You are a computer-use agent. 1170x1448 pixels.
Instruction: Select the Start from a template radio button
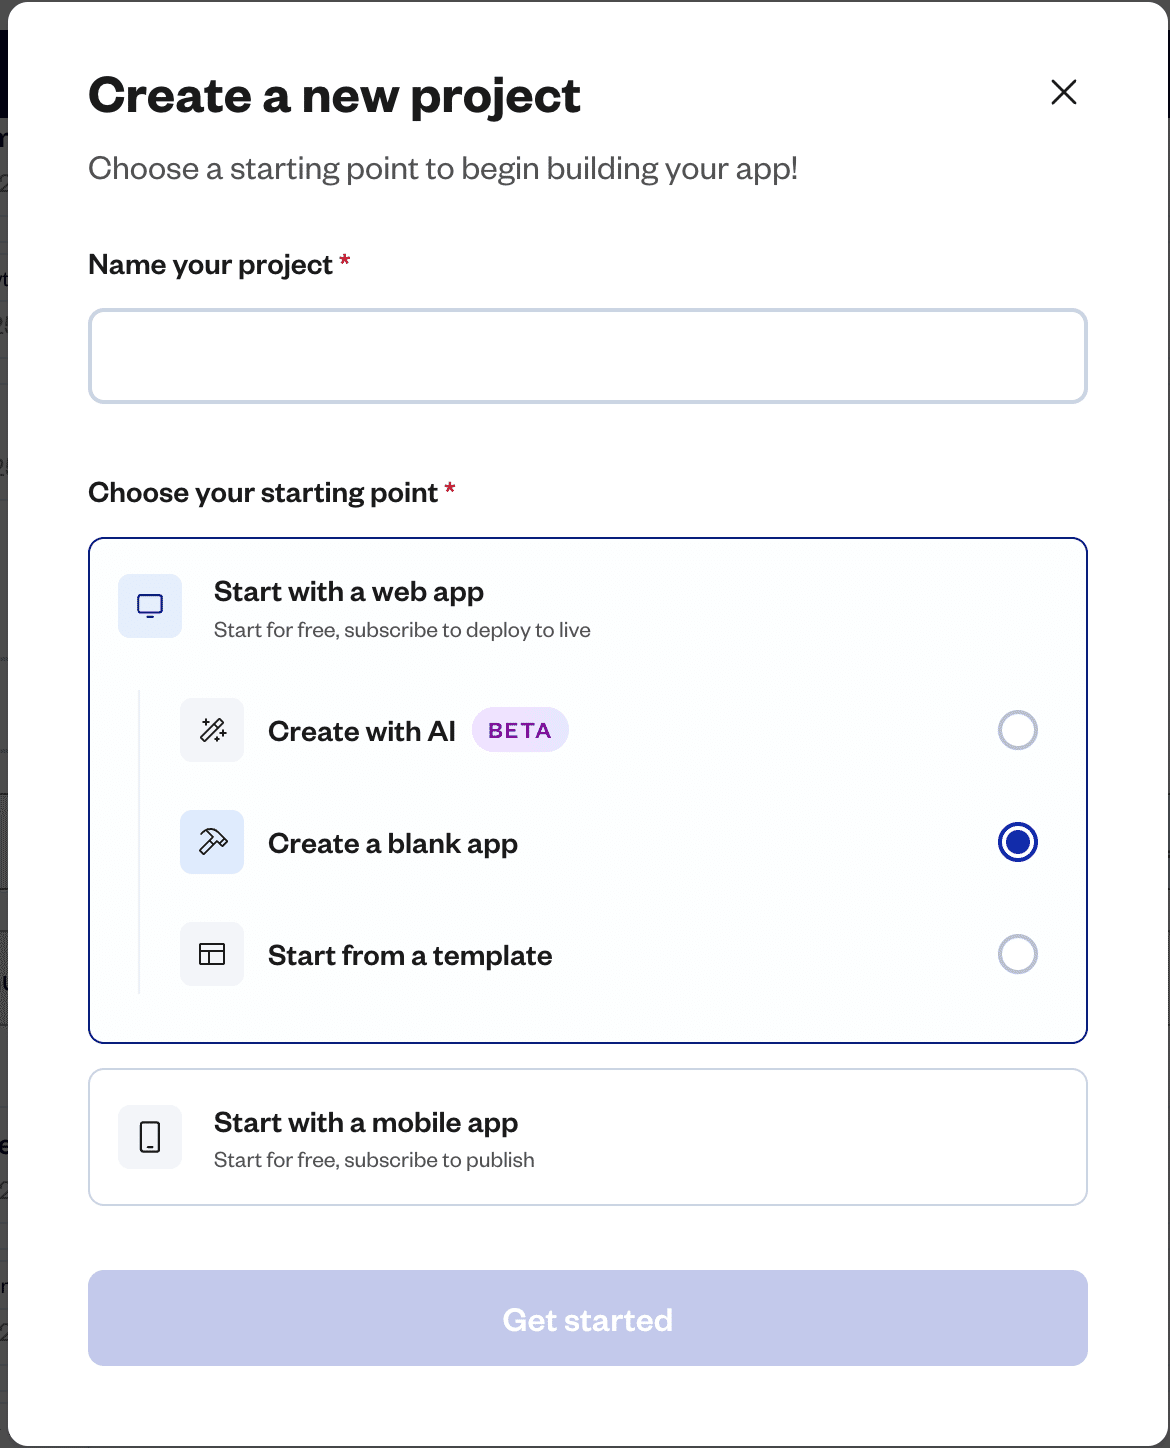[1017, 954]
